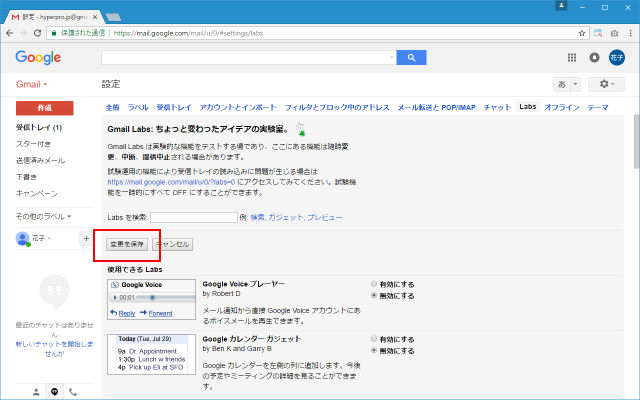
Task: Click the red 作成 compose button
Action: pyautogui.click(x=44, y=108)
